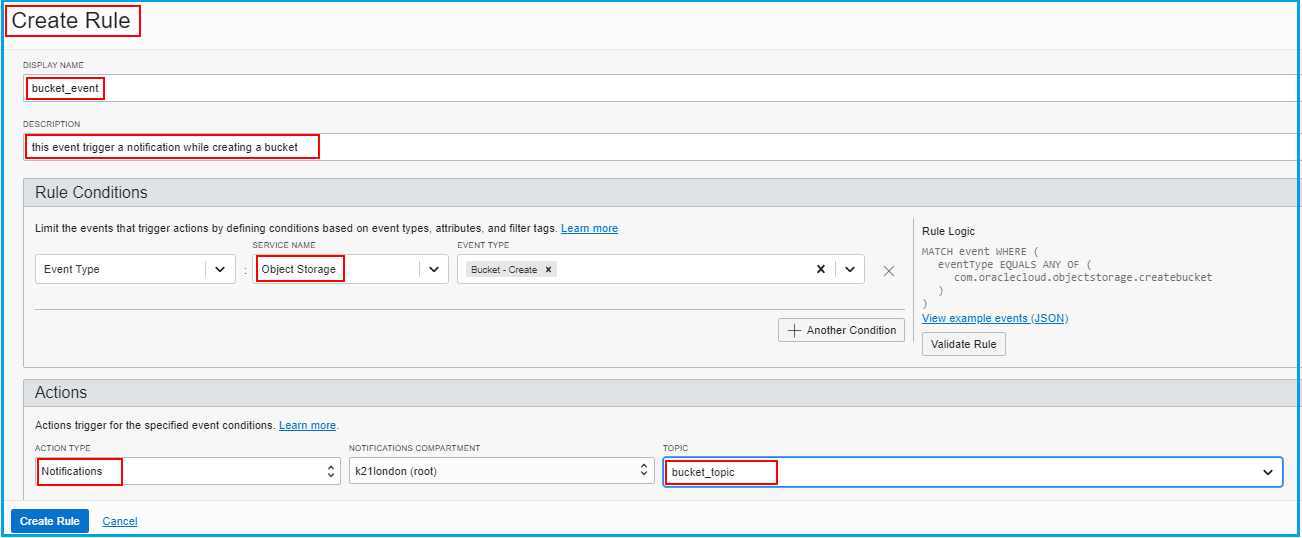Viewport: 1302px width, 538px height.
Task: Open the condition type dropdown showing Event Type
Action: (x=219, y=269)
